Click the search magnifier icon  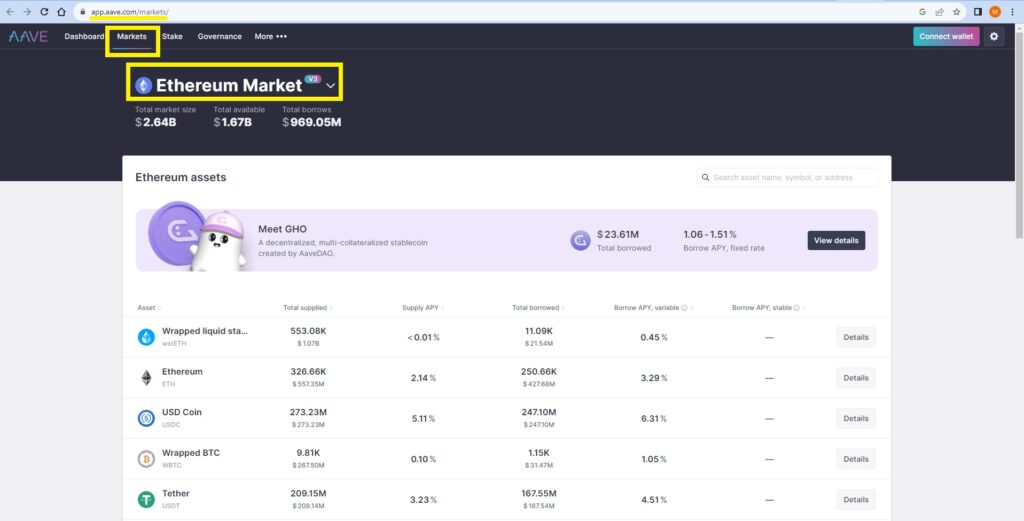(x=705, y=178)
